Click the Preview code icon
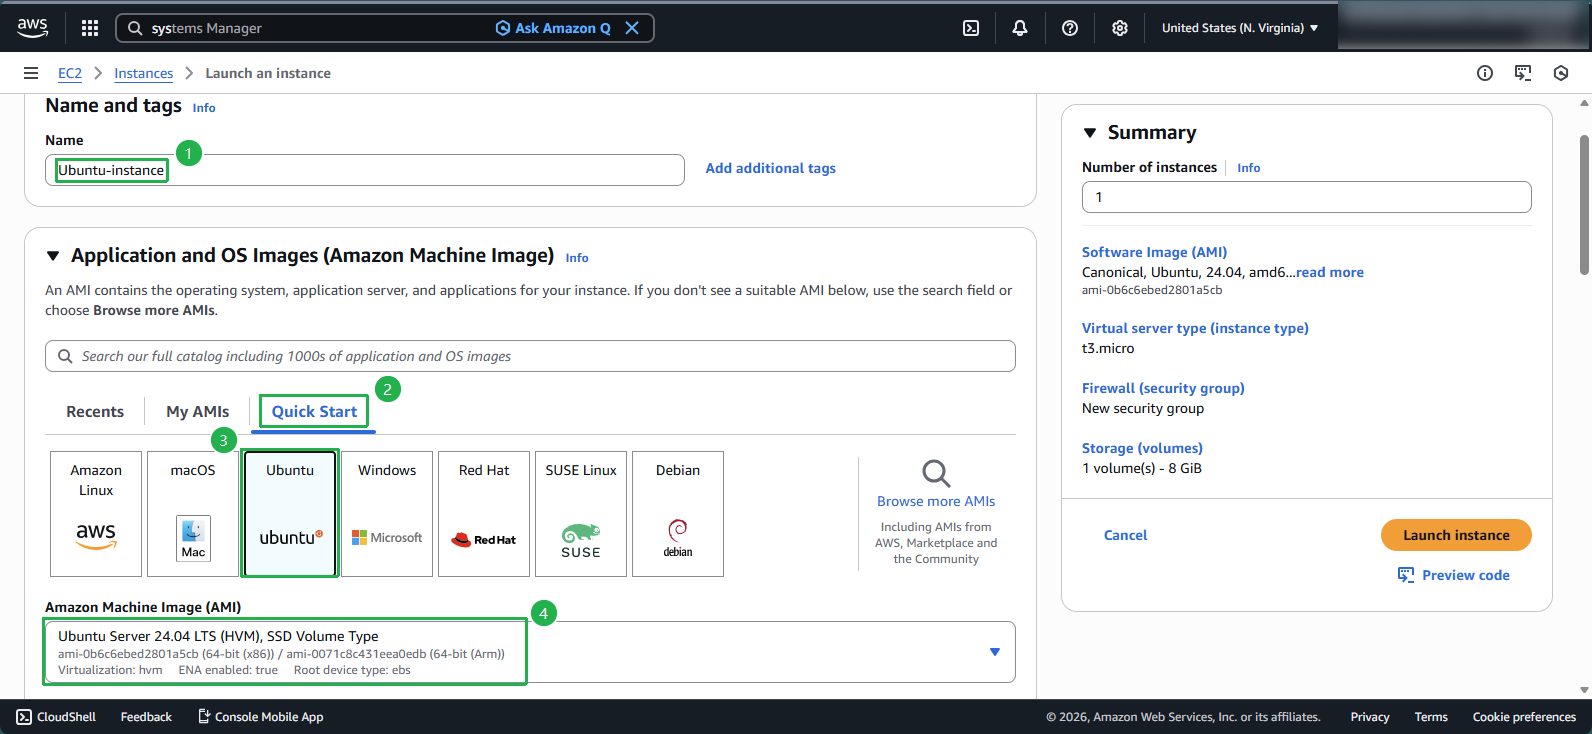Screen dimensions: 1592x734 (x=1406, y=575)
